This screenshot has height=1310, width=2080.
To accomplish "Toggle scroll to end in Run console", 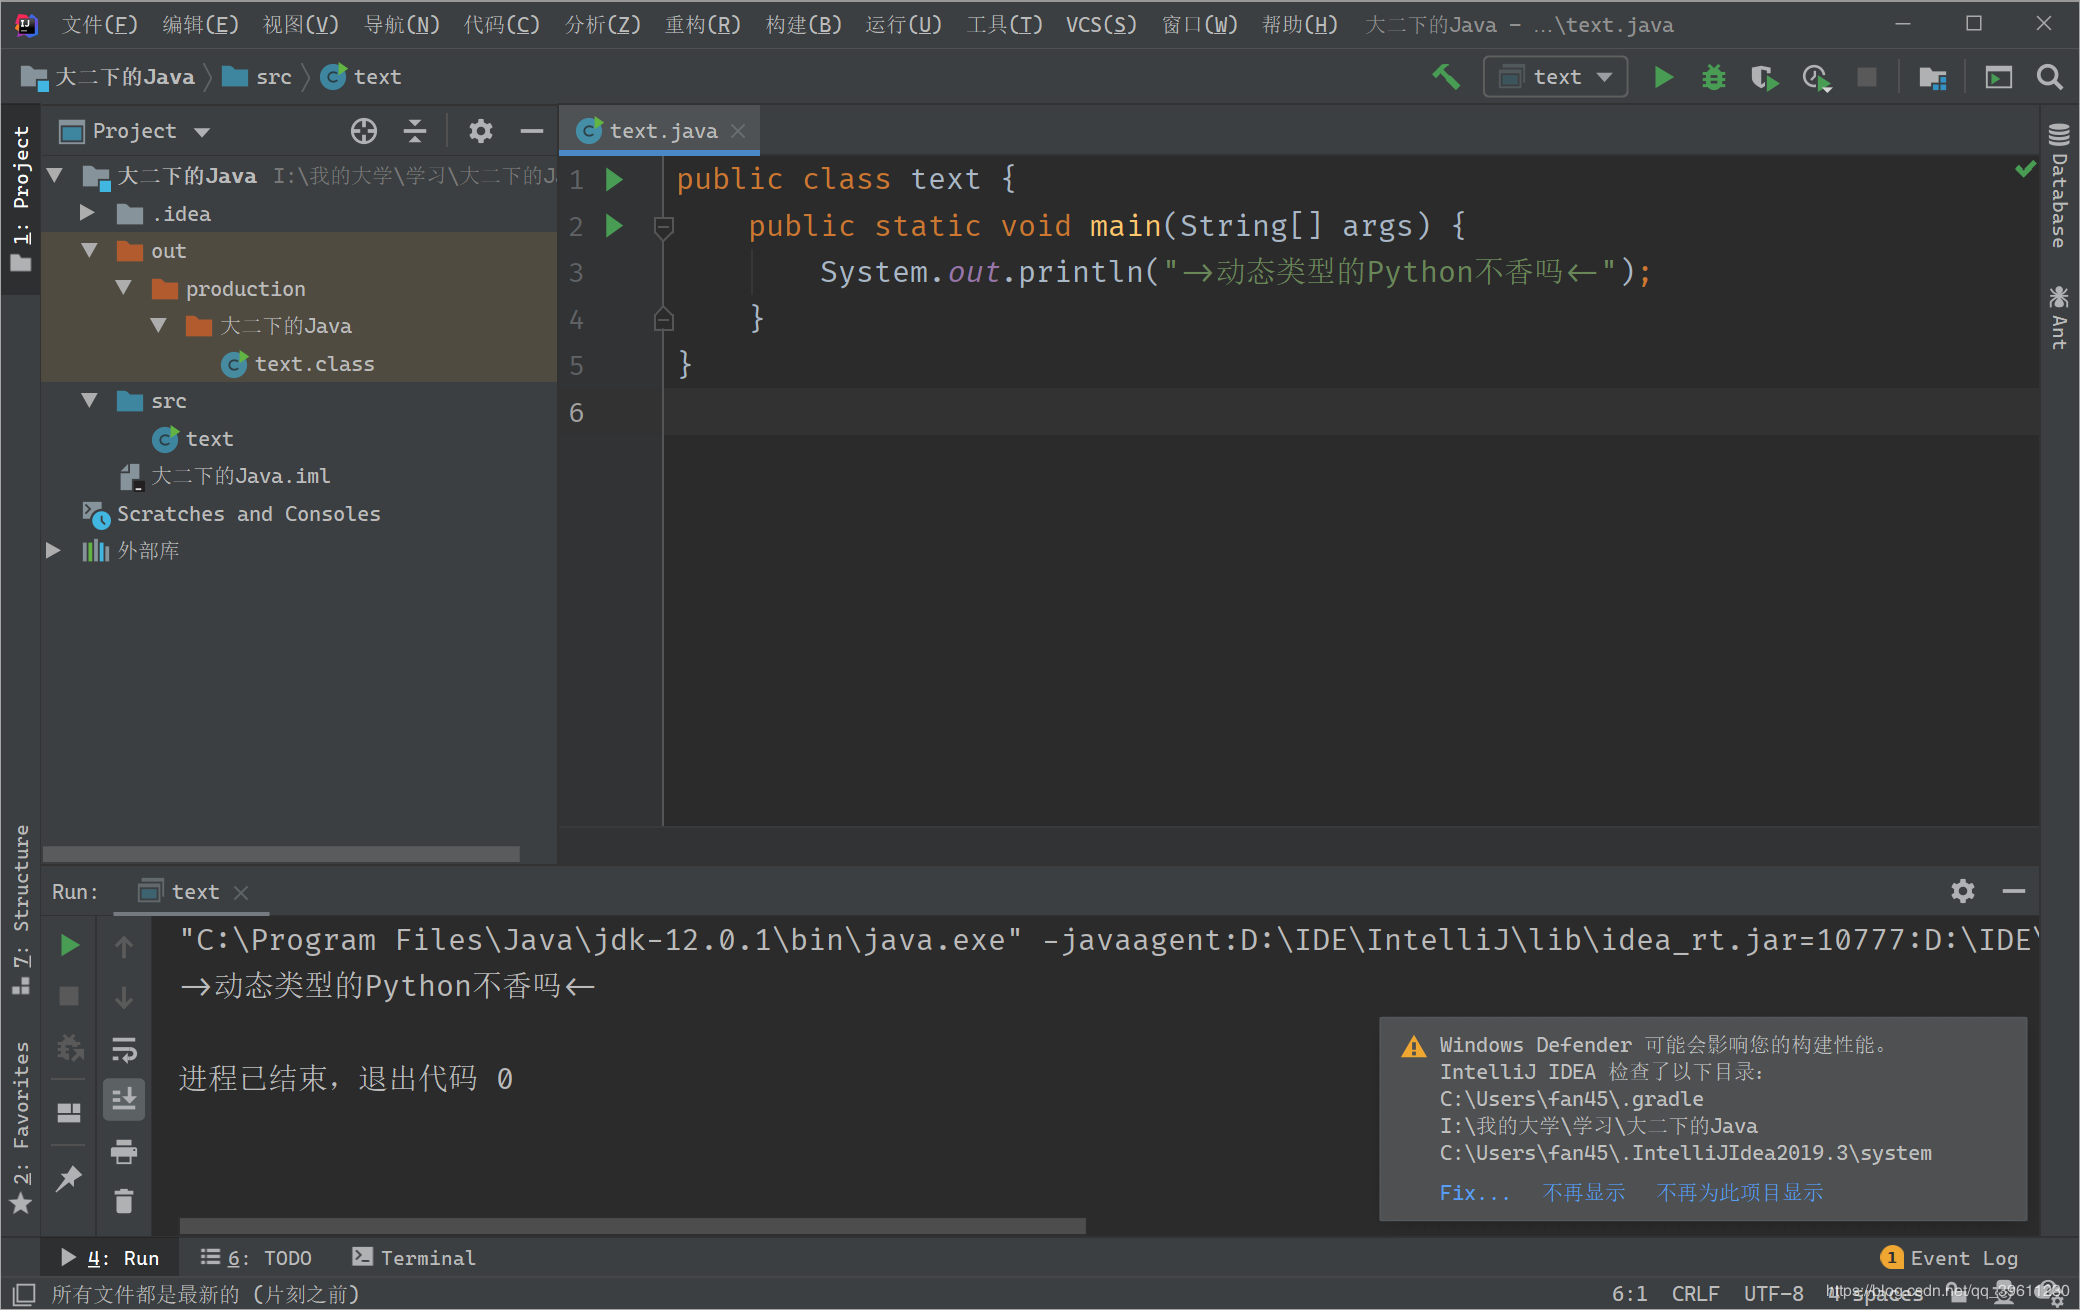I will [x=124, y=1099].
